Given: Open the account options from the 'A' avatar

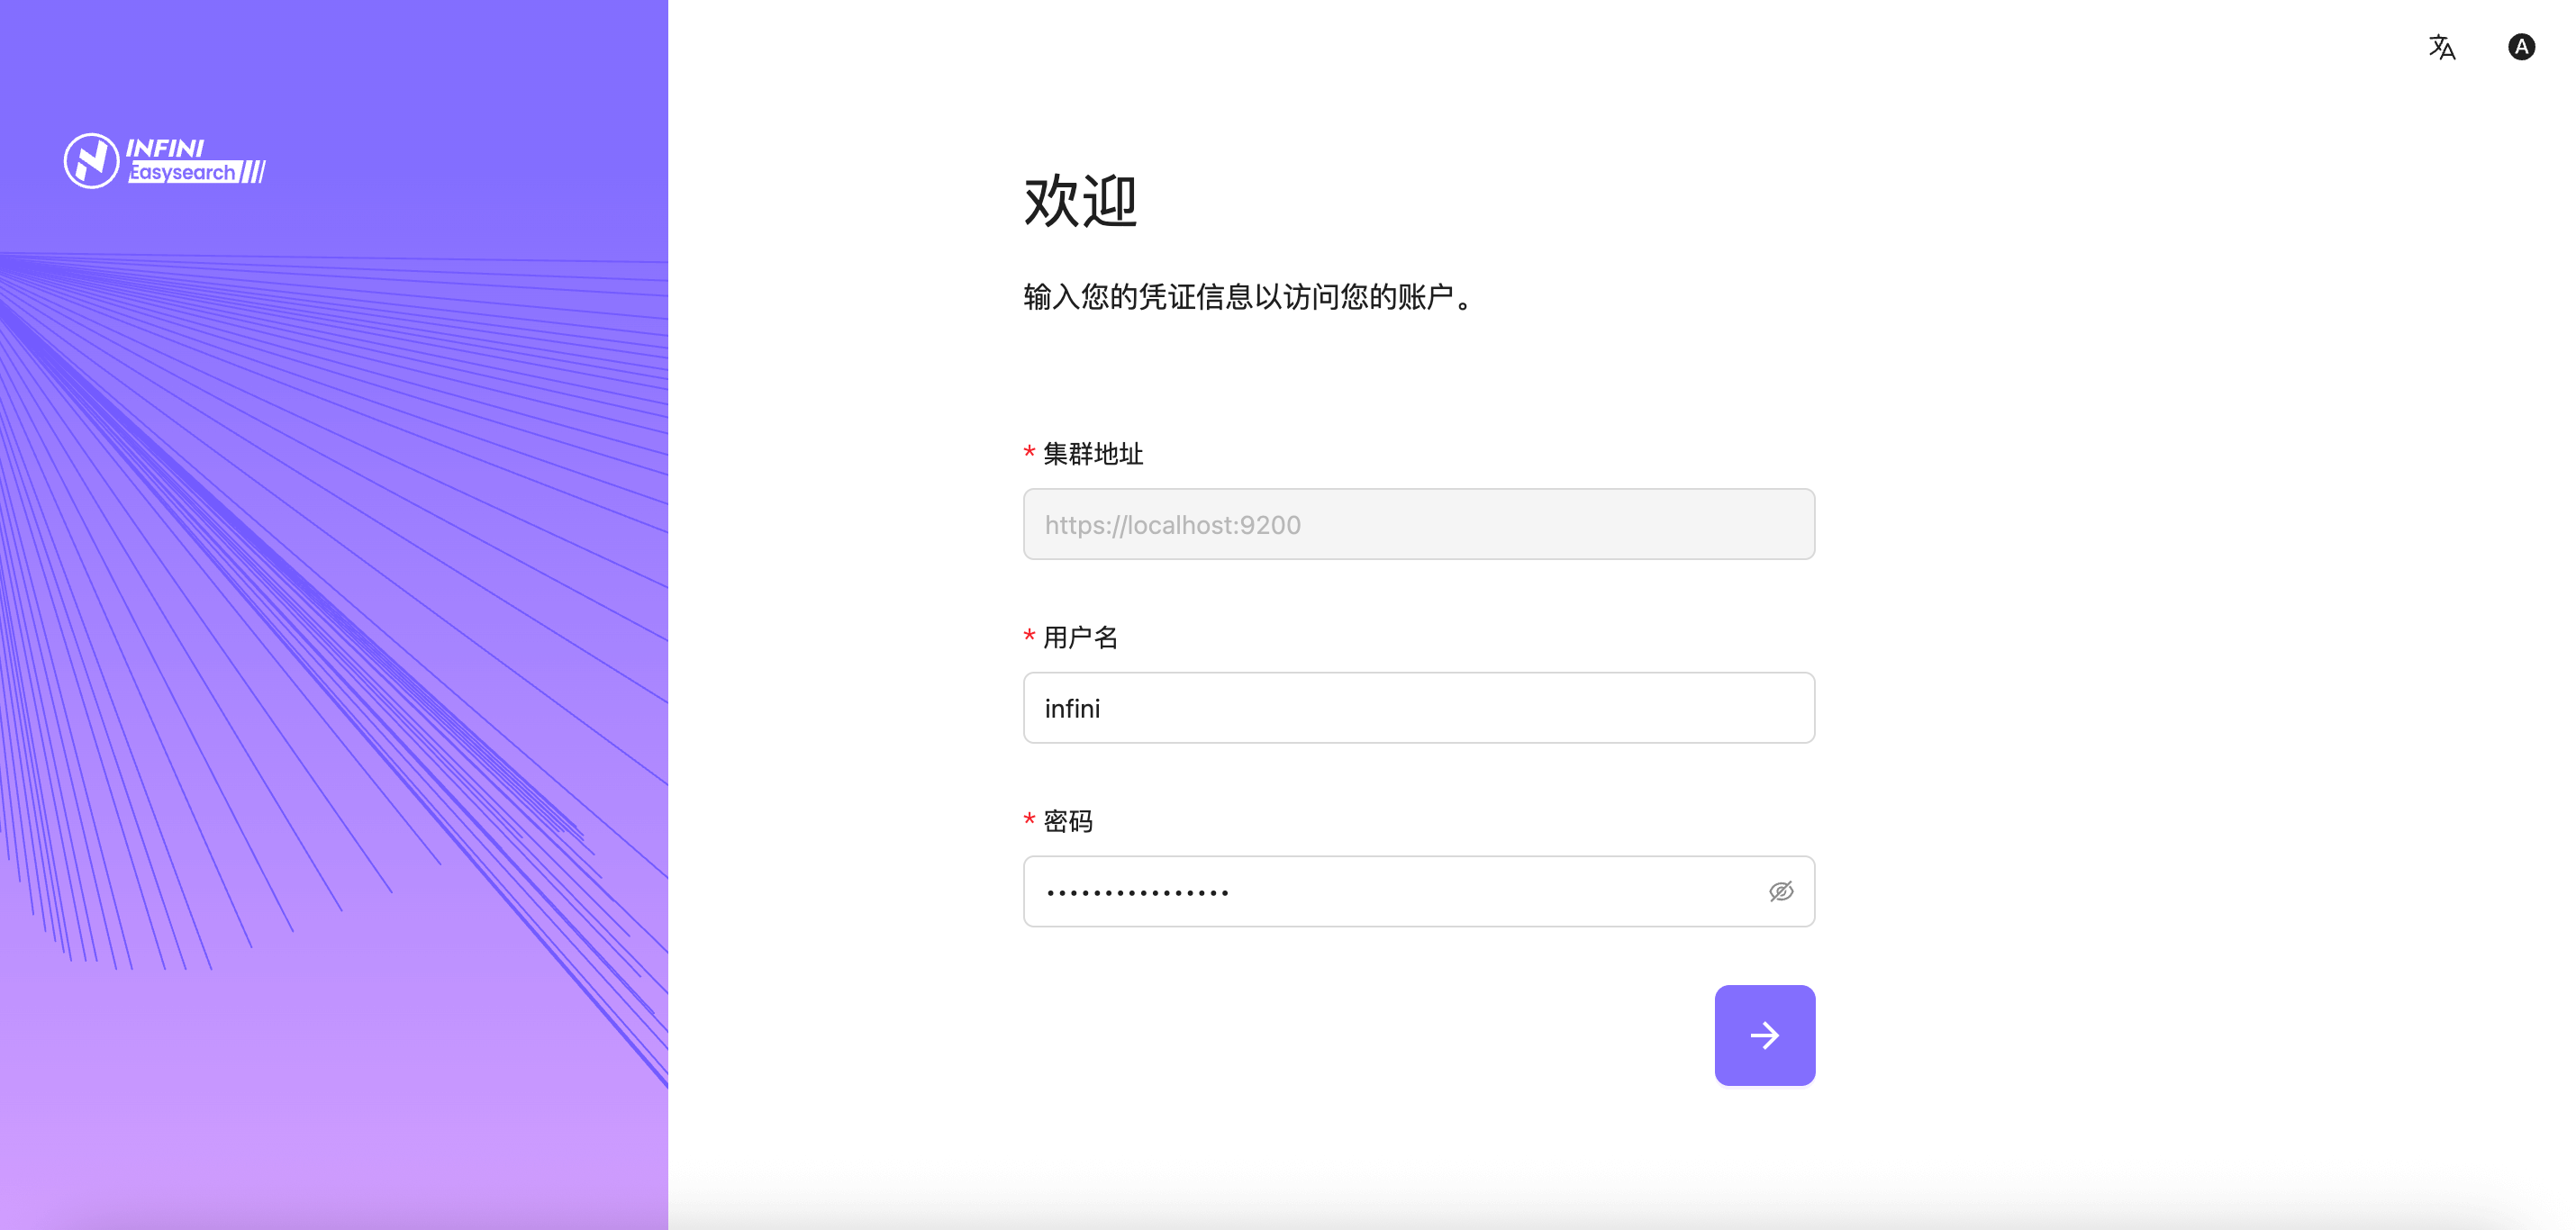Looking at the screenshot, I should coord(2521,47).
